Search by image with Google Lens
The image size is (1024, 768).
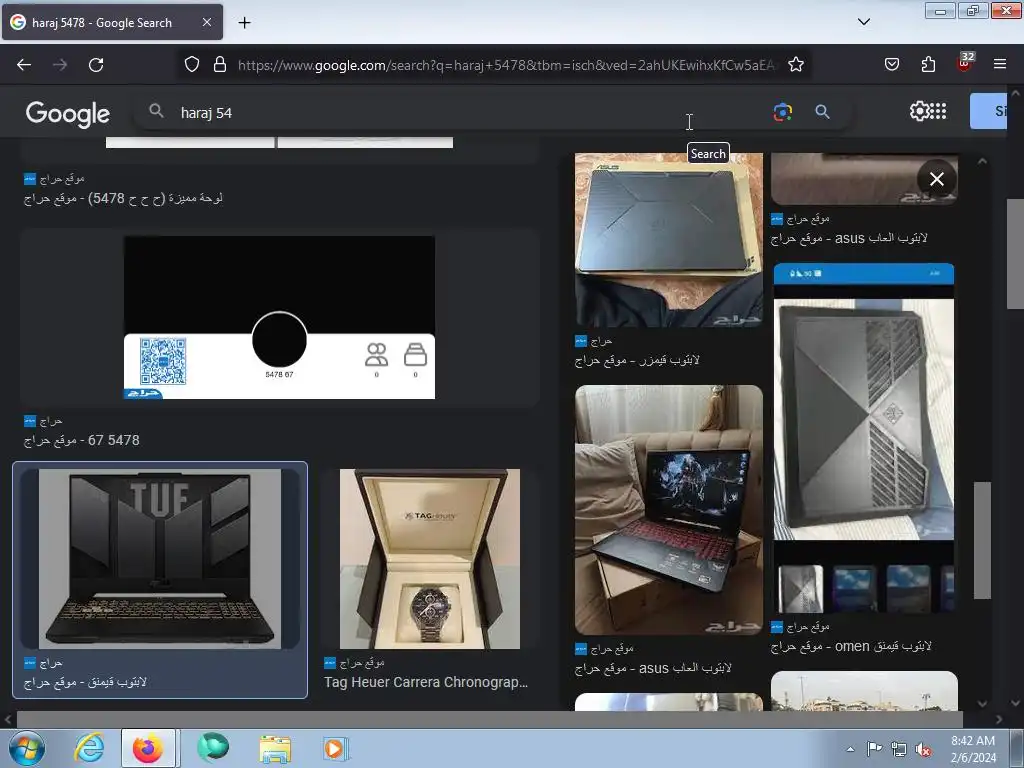[x=783, y=112]
